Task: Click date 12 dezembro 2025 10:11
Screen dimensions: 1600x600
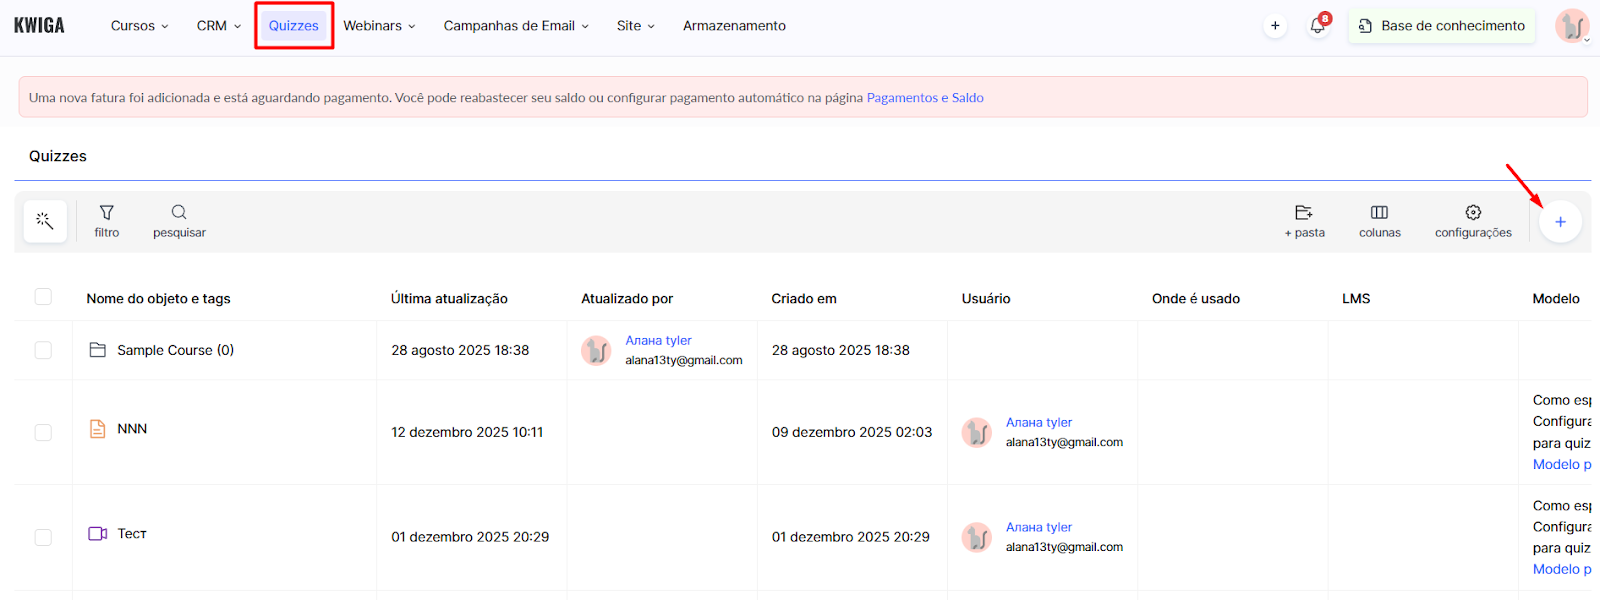Action: click(467, 432)
